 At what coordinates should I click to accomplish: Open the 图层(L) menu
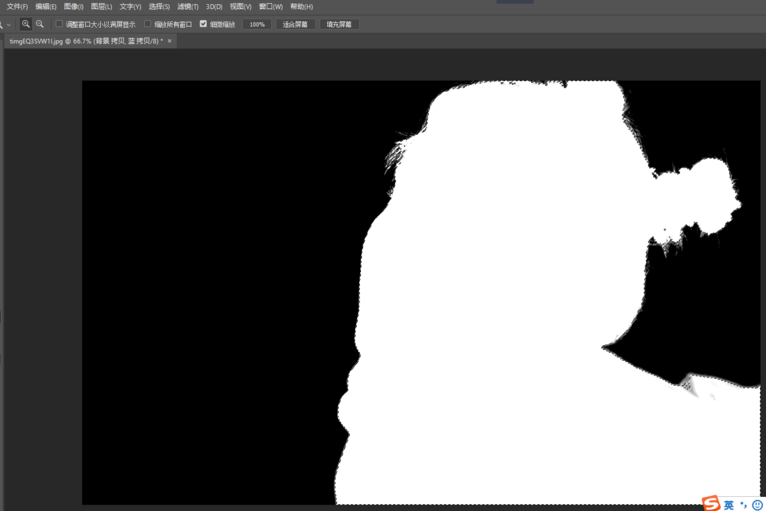click(x=101, y=6)
